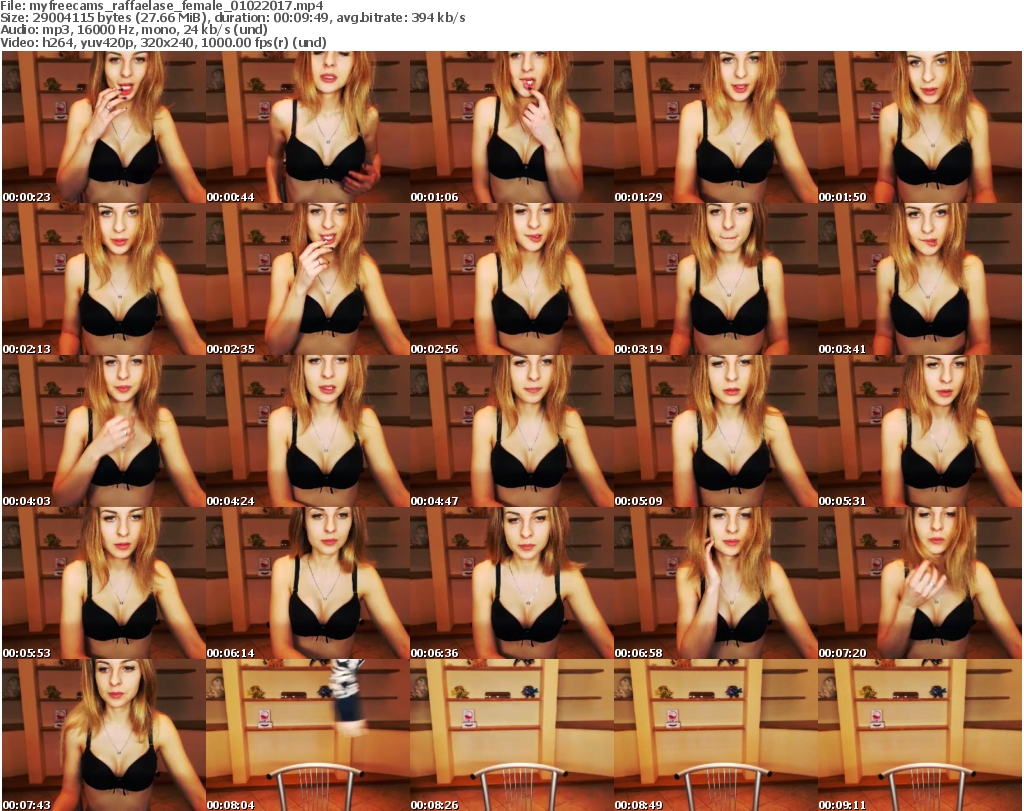
Task: Select the frame stamped 00:06:14
Action: click(308, 583)
